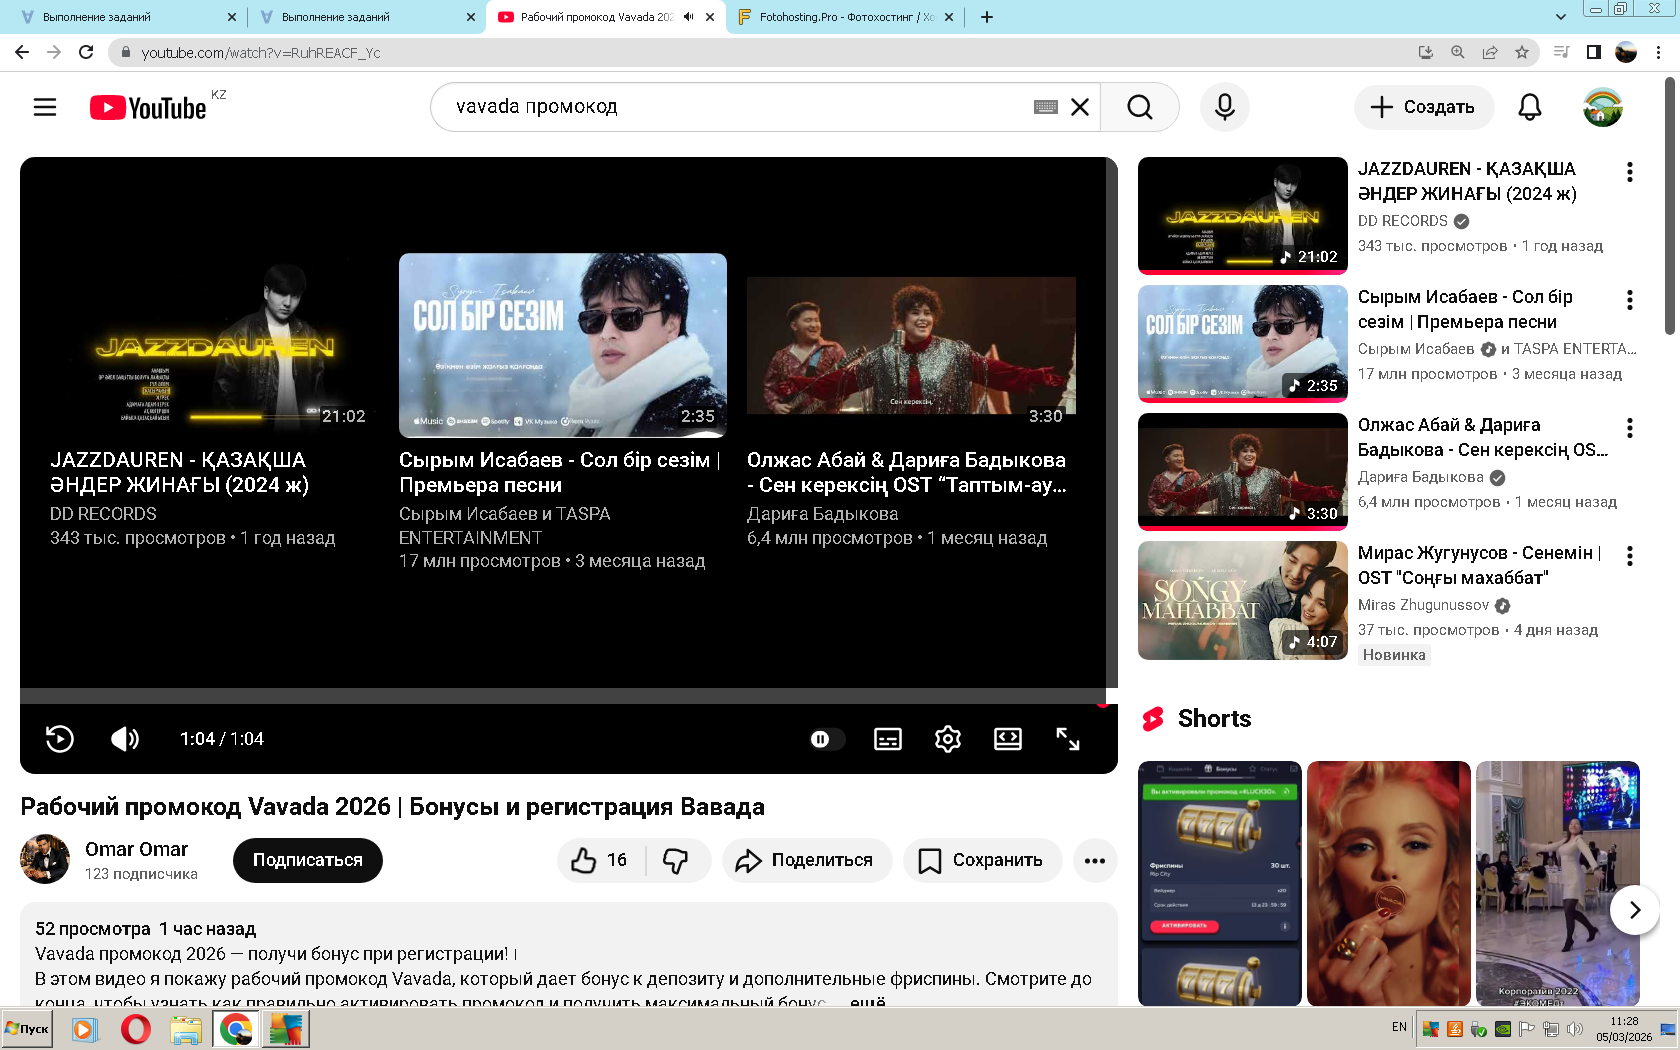Open options menu for the JAZZDAUREN video
1680x1050 pixels.
[x=1629, y=172]
